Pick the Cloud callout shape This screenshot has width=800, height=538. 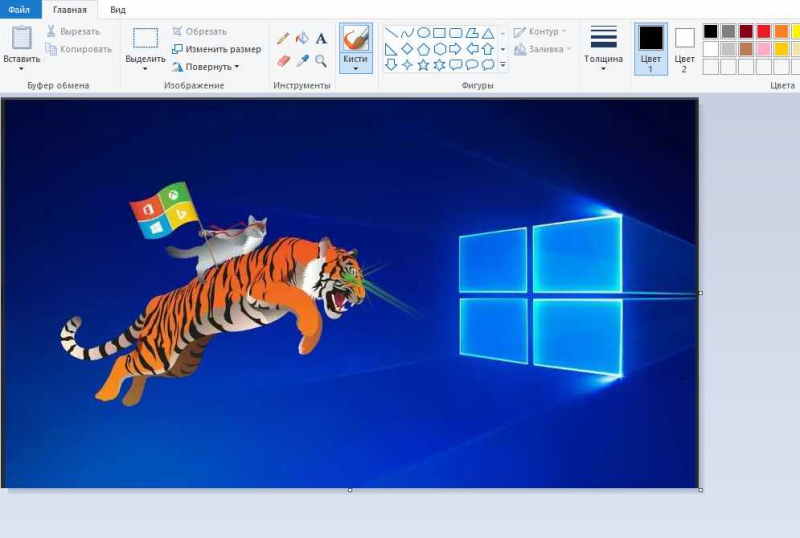pos(488,65)
